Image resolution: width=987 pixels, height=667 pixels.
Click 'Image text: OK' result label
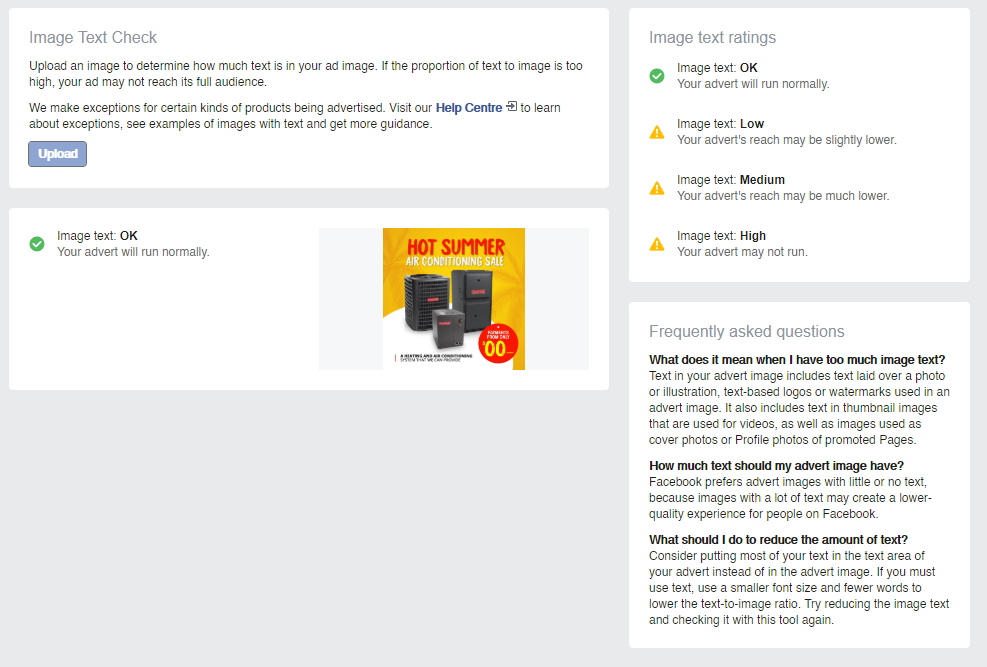tap(97, 236)
